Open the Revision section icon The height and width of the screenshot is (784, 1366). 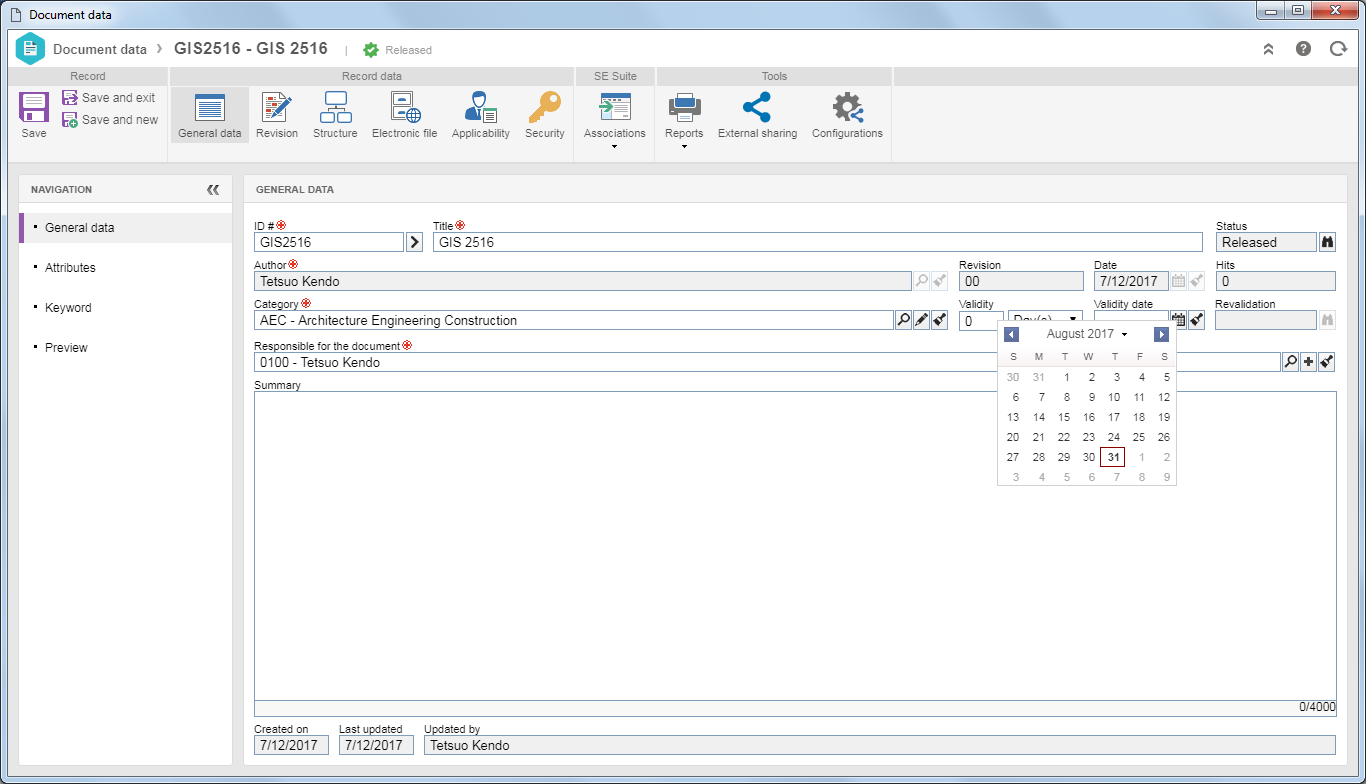click(277, 107)
